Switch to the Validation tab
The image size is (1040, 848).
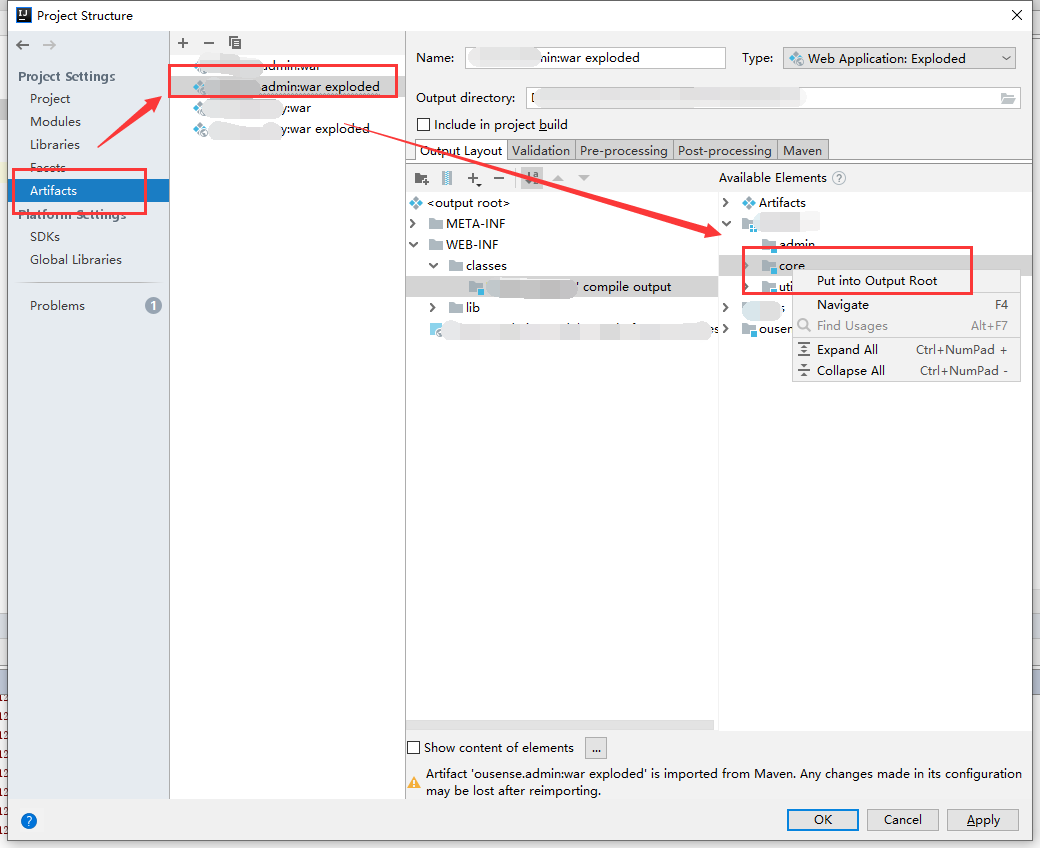point(541,150)
